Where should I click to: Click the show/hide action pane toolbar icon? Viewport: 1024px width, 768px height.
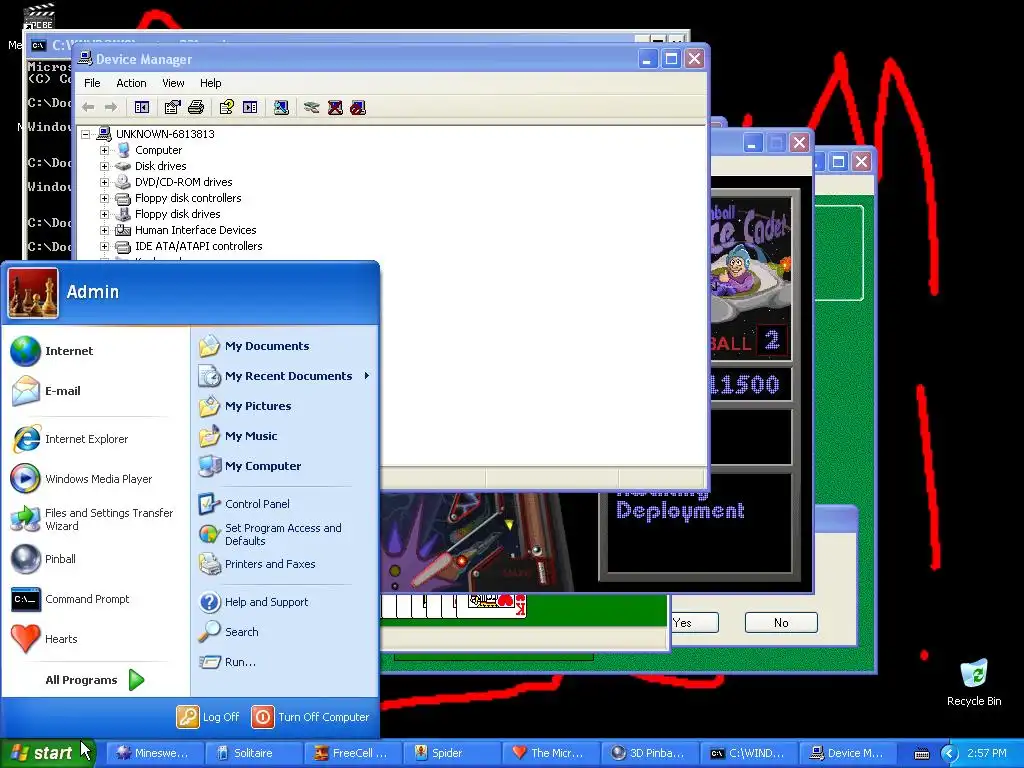coord(250,107)
